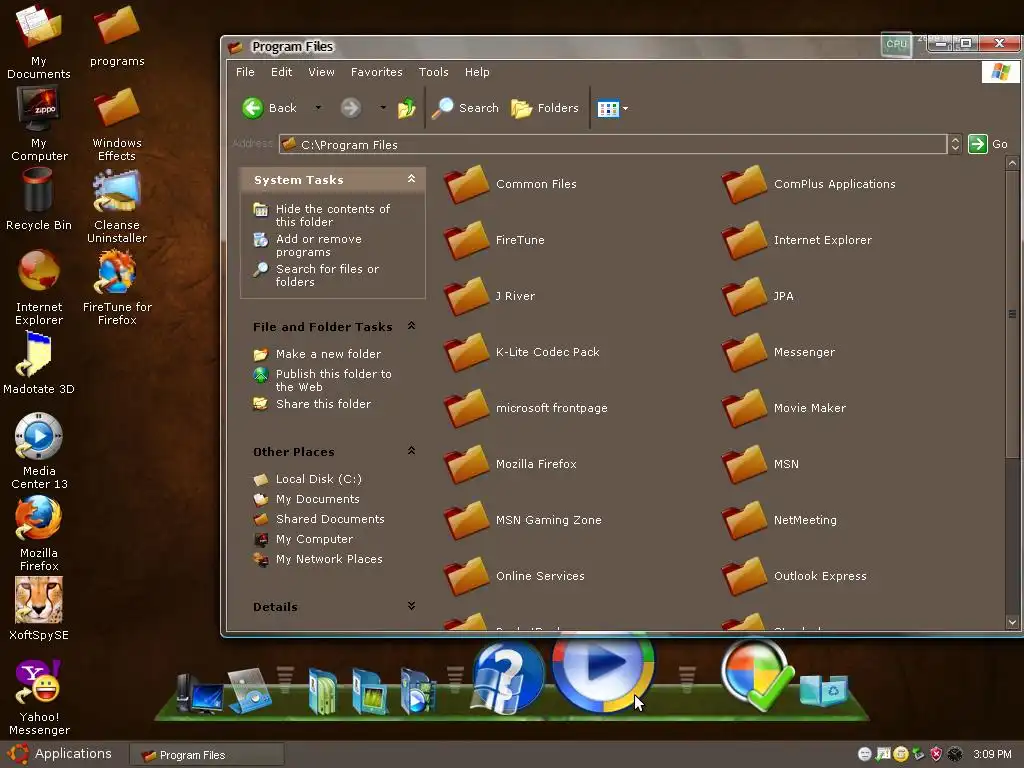This screenshot has height=768, width=1024.
Task: Click Publish this folder to the Web
Action: click(x=333, y=380)
